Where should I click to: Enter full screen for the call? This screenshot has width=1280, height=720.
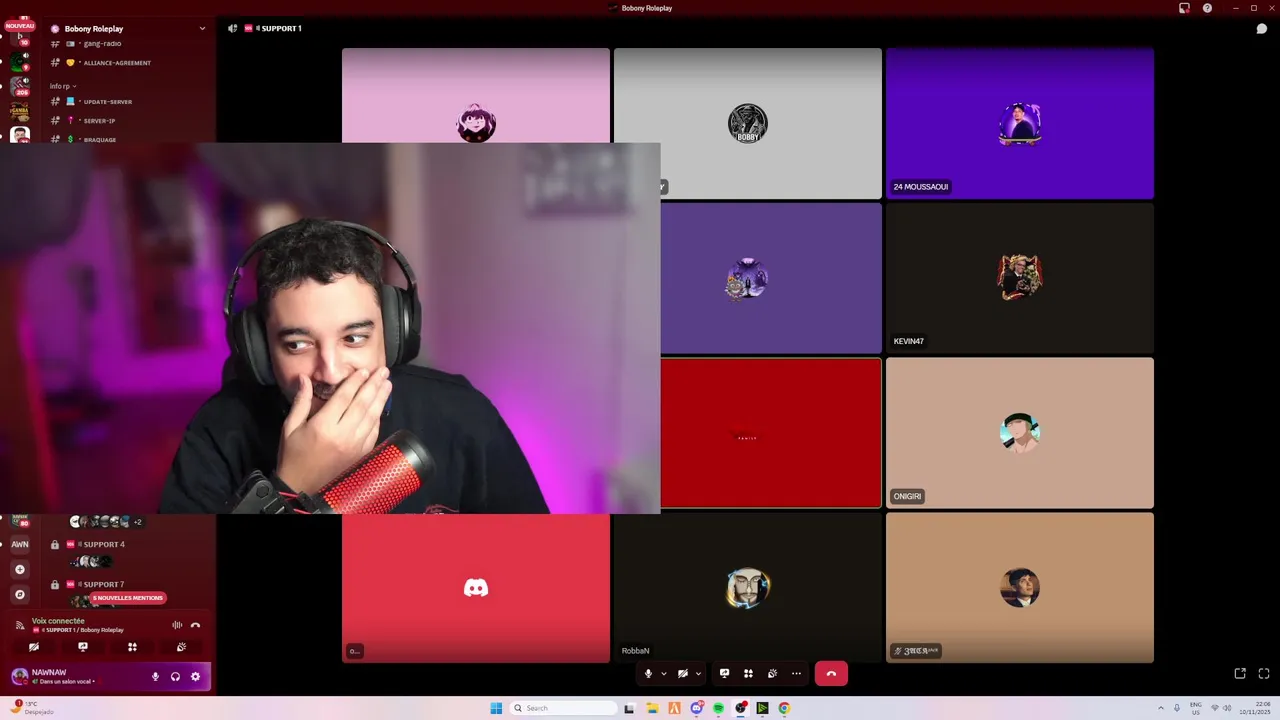[1264, 674]
